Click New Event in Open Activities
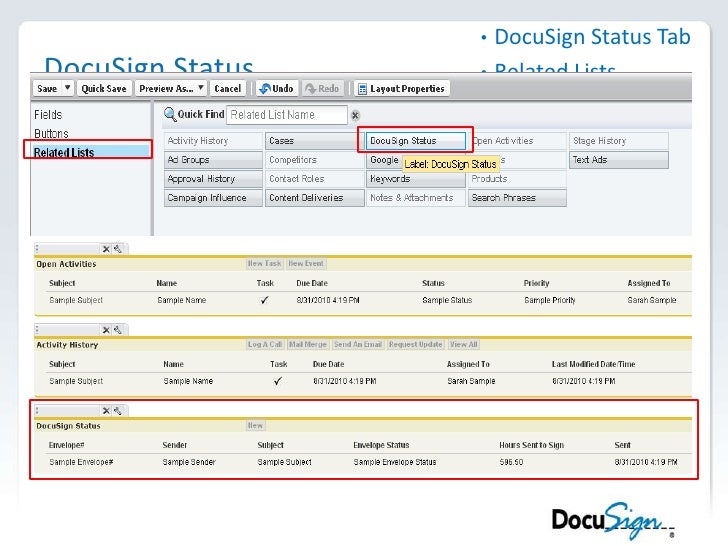This screenshot has width=728, height=546. (x=306, y=264)
